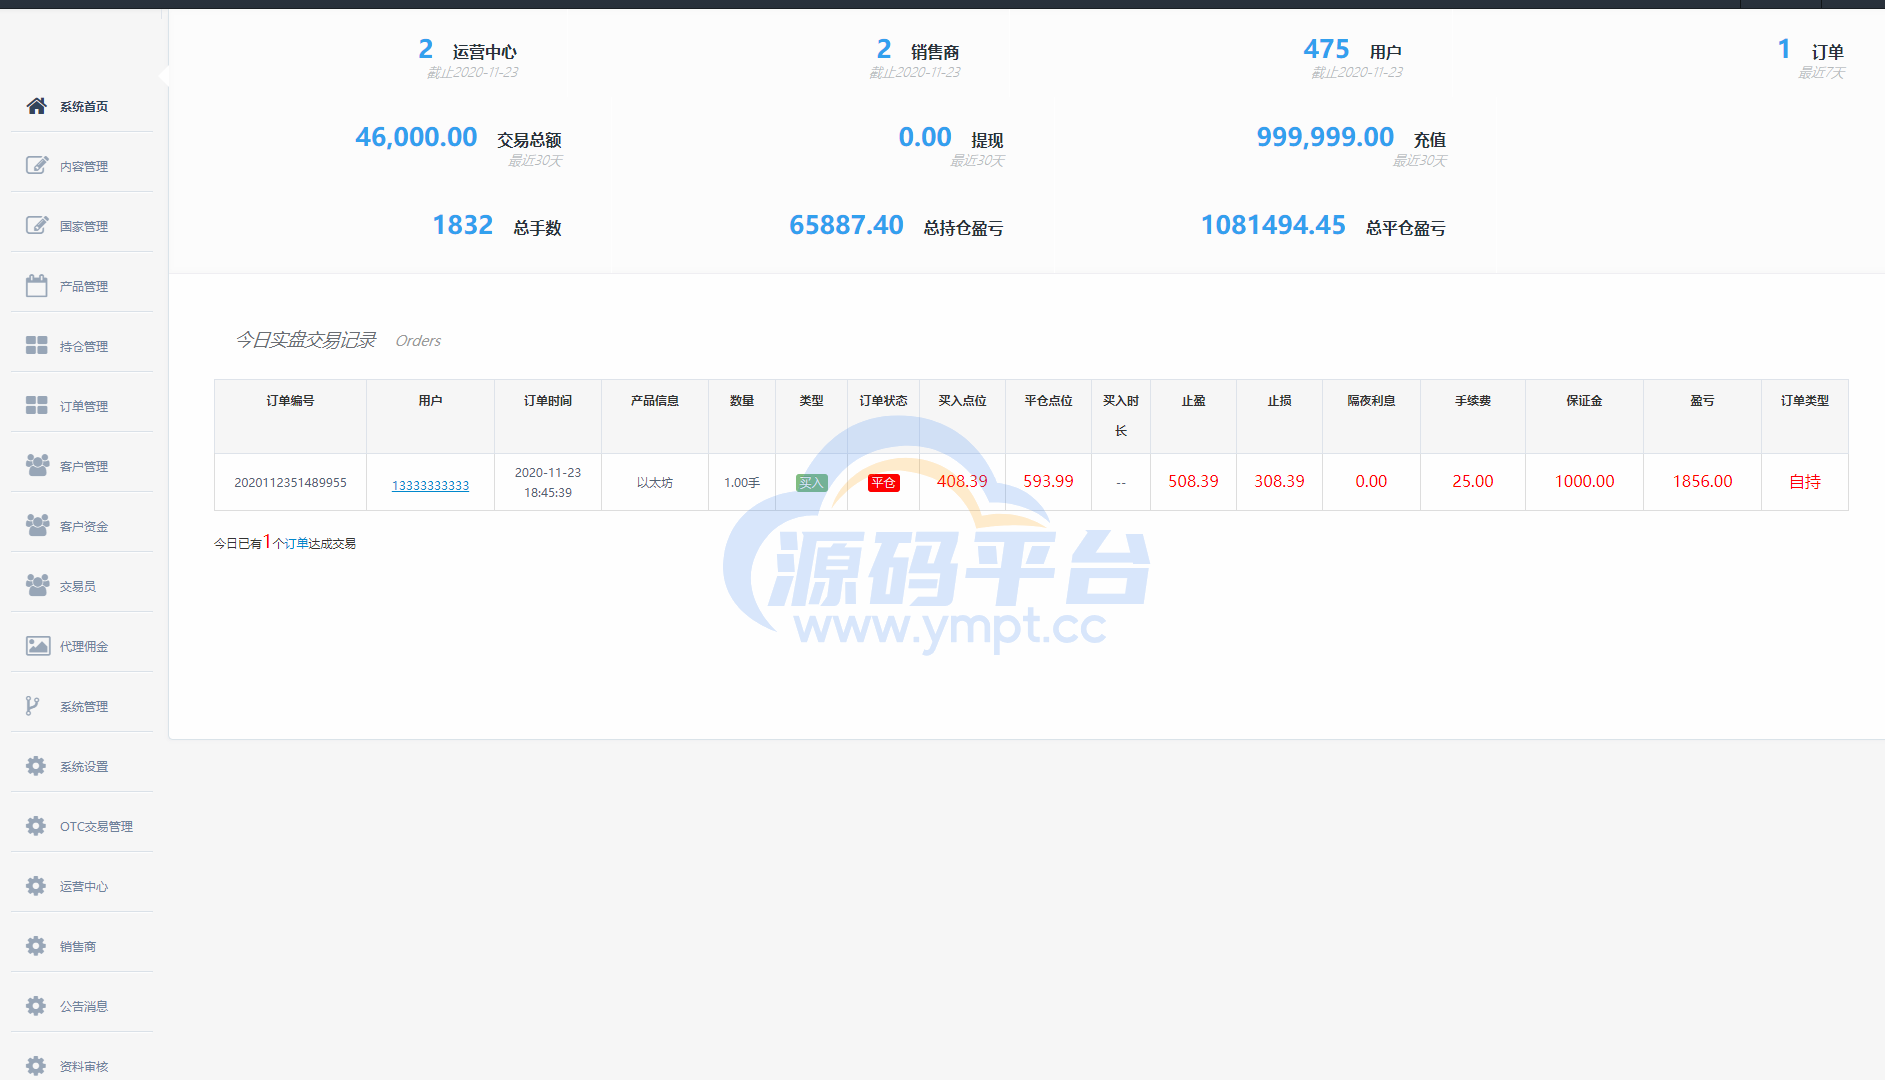Click the 65887.40 总持仓盈亏 figure

click(x=846, y=225)
